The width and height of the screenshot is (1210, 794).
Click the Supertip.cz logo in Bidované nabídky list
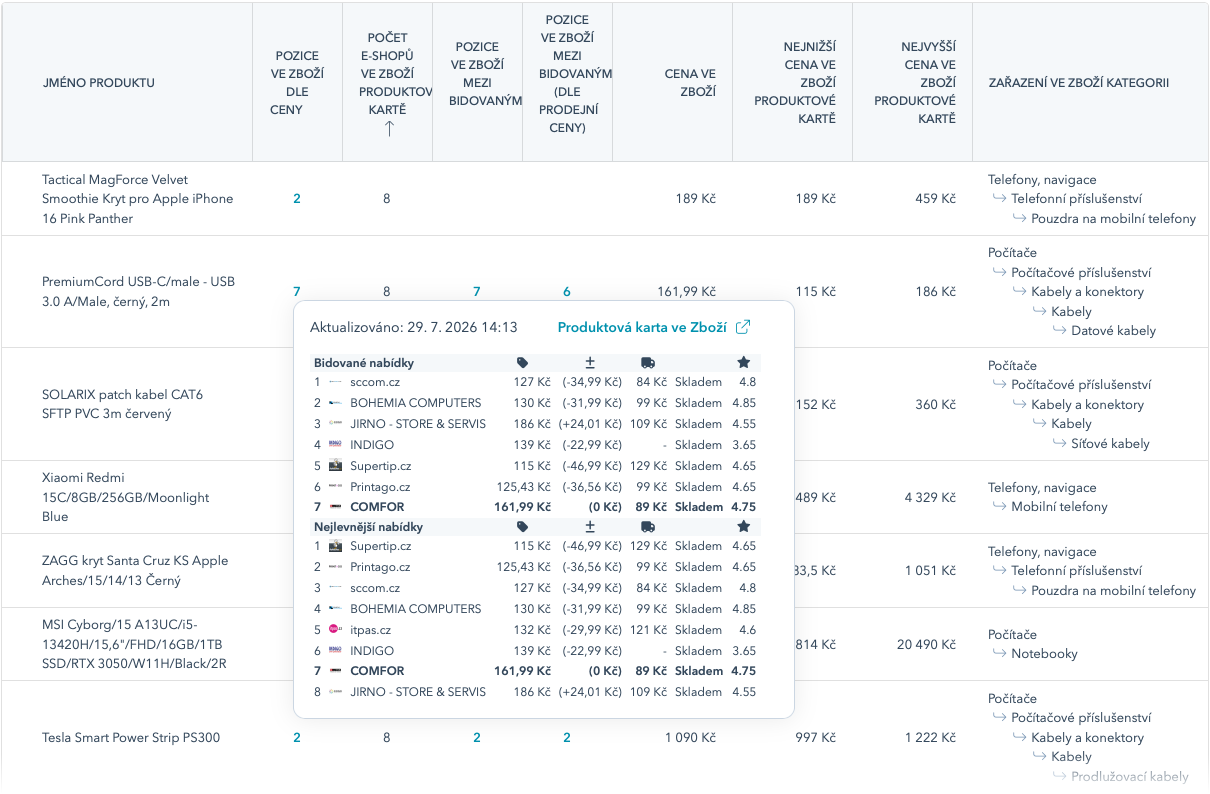coord(336,466)
